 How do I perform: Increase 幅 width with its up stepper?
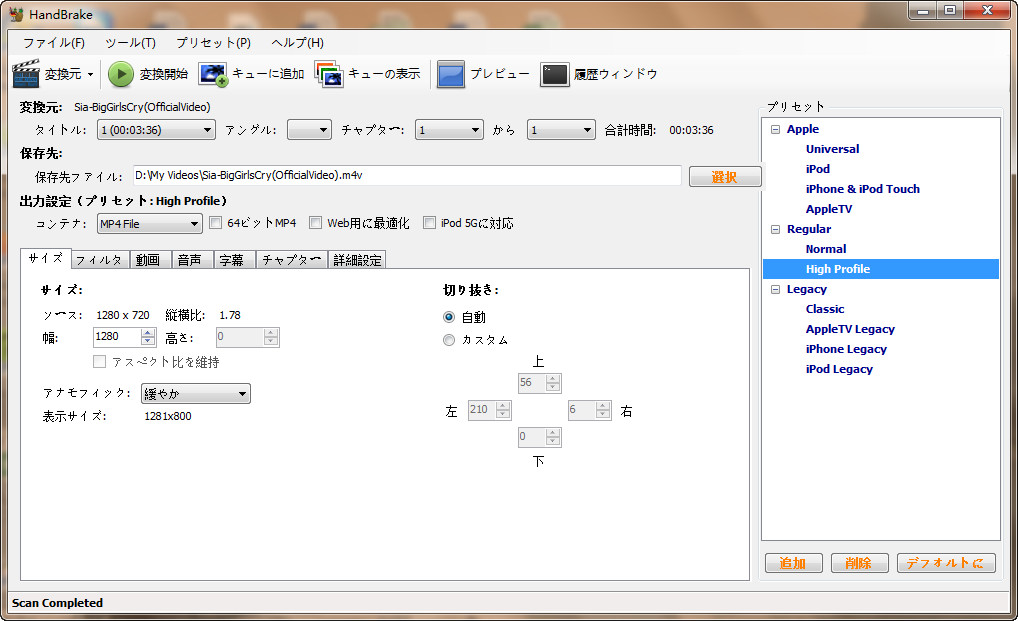pos(147,333)
